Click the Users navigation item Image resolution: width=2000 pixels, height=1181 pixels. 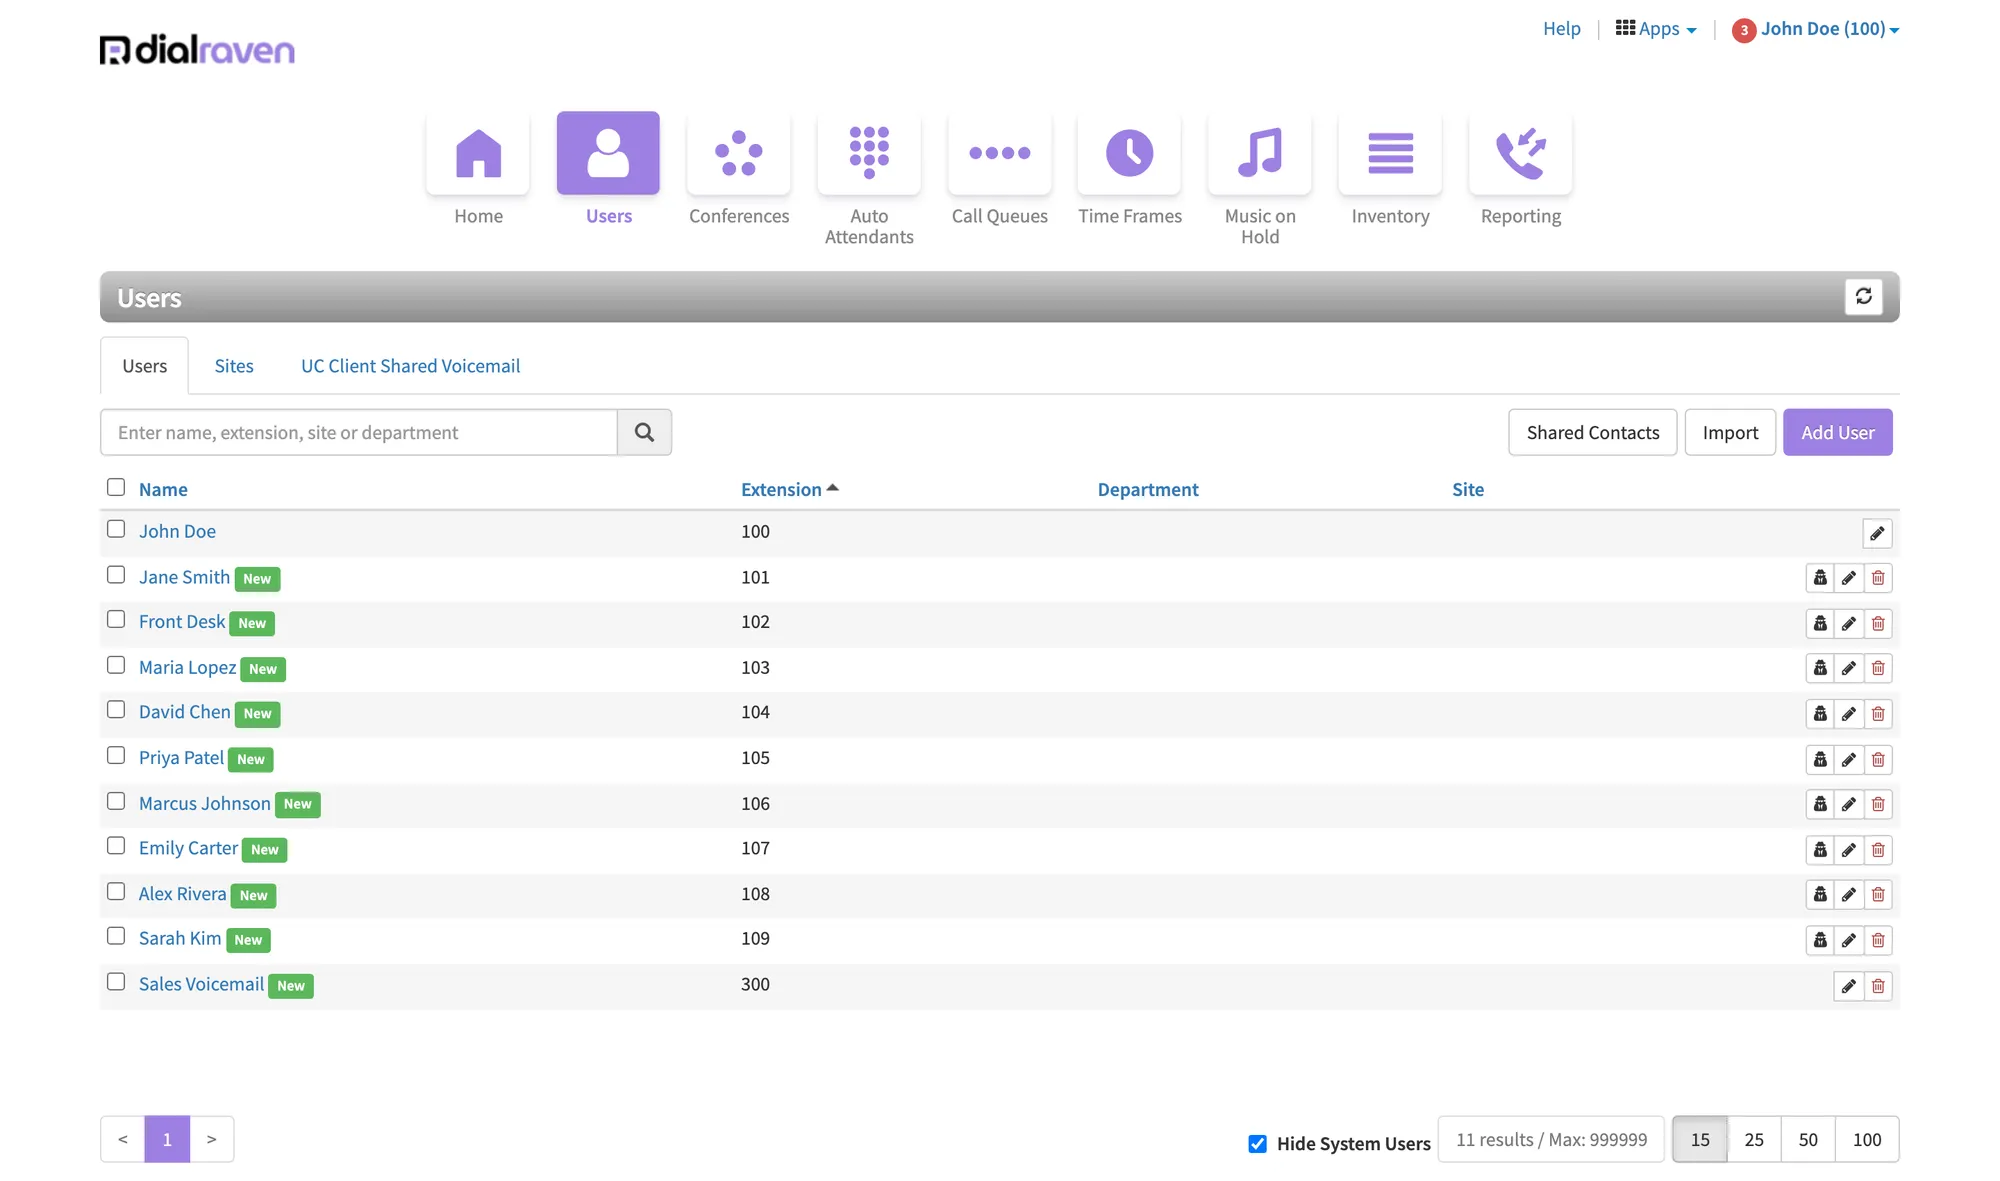click(608, 170)
